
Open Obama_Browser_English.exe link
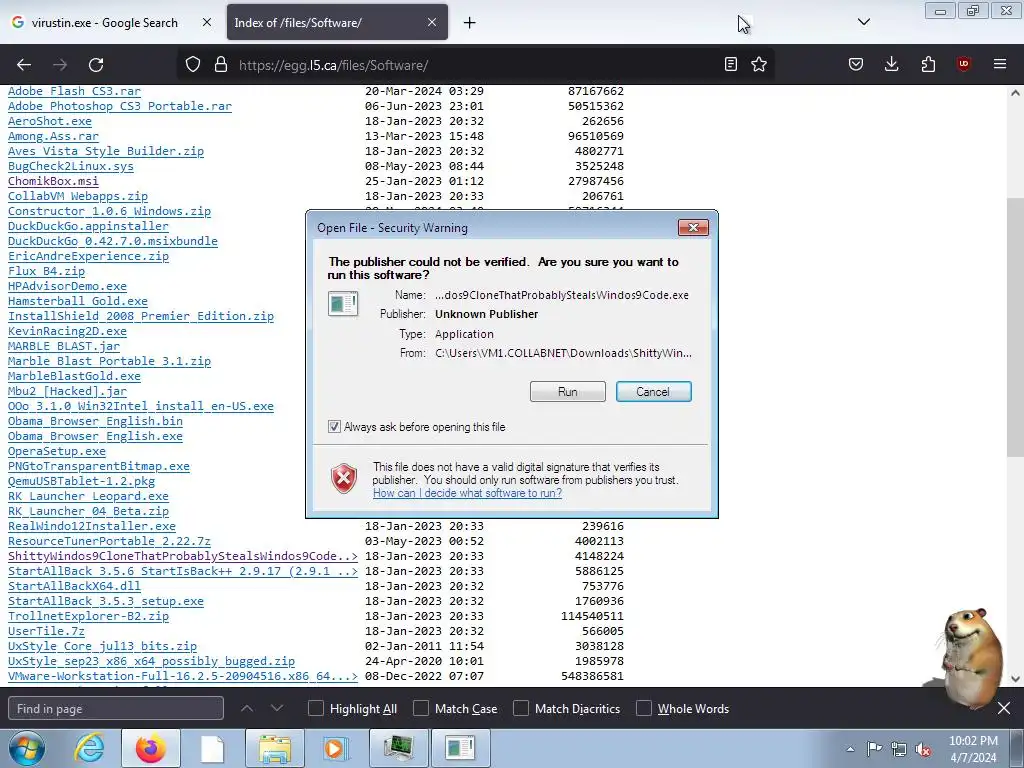click(95, 436)
